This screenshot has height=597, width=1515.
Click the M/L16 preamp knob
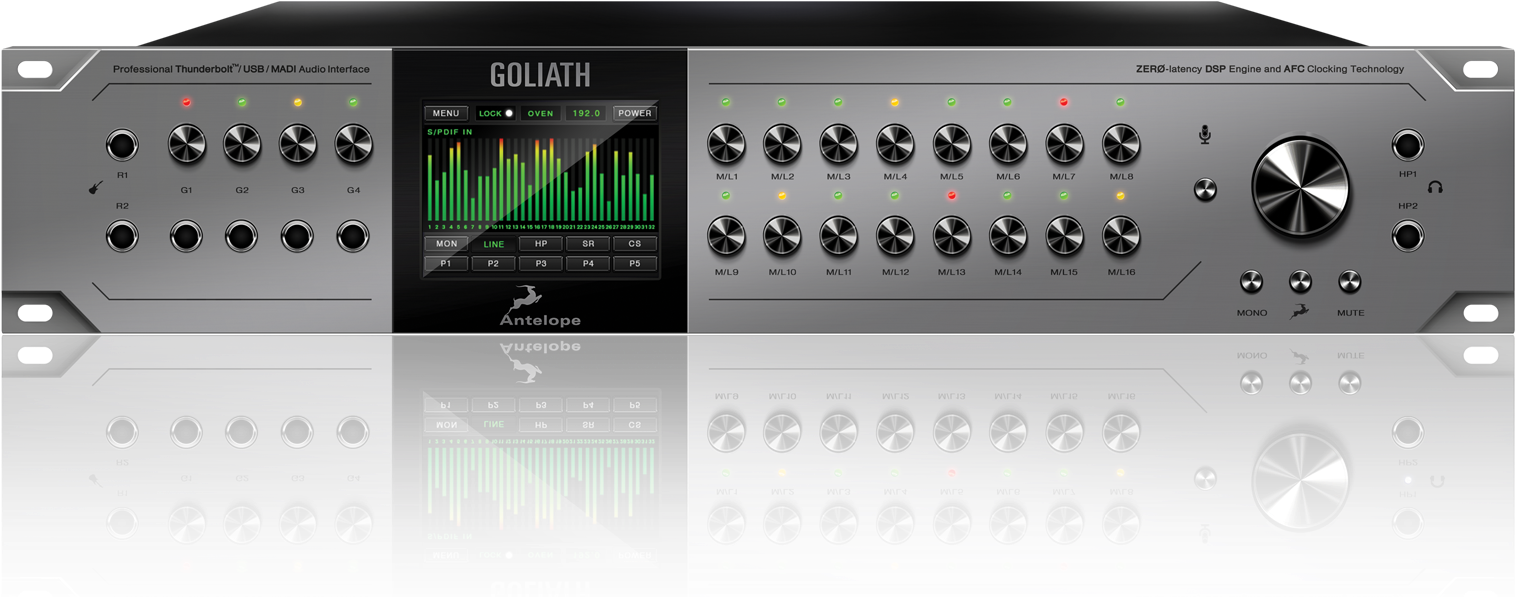pyautogui.click(x=1121, y=237)
